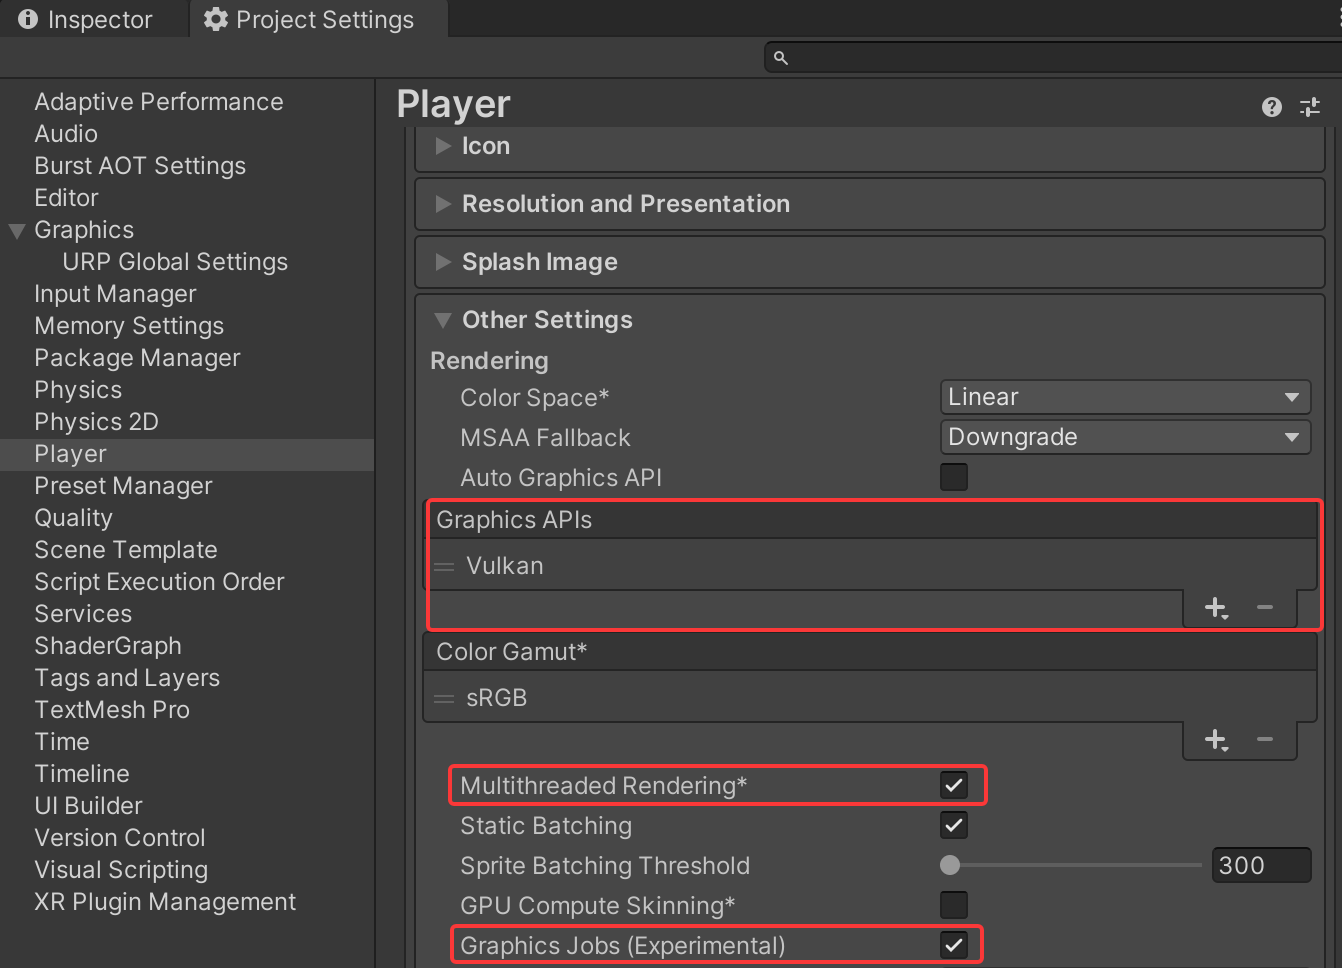Viewport: 1342px width, 968px height.
Task: Select URP Global Settings in sidebar
Action: click(174, 262)
